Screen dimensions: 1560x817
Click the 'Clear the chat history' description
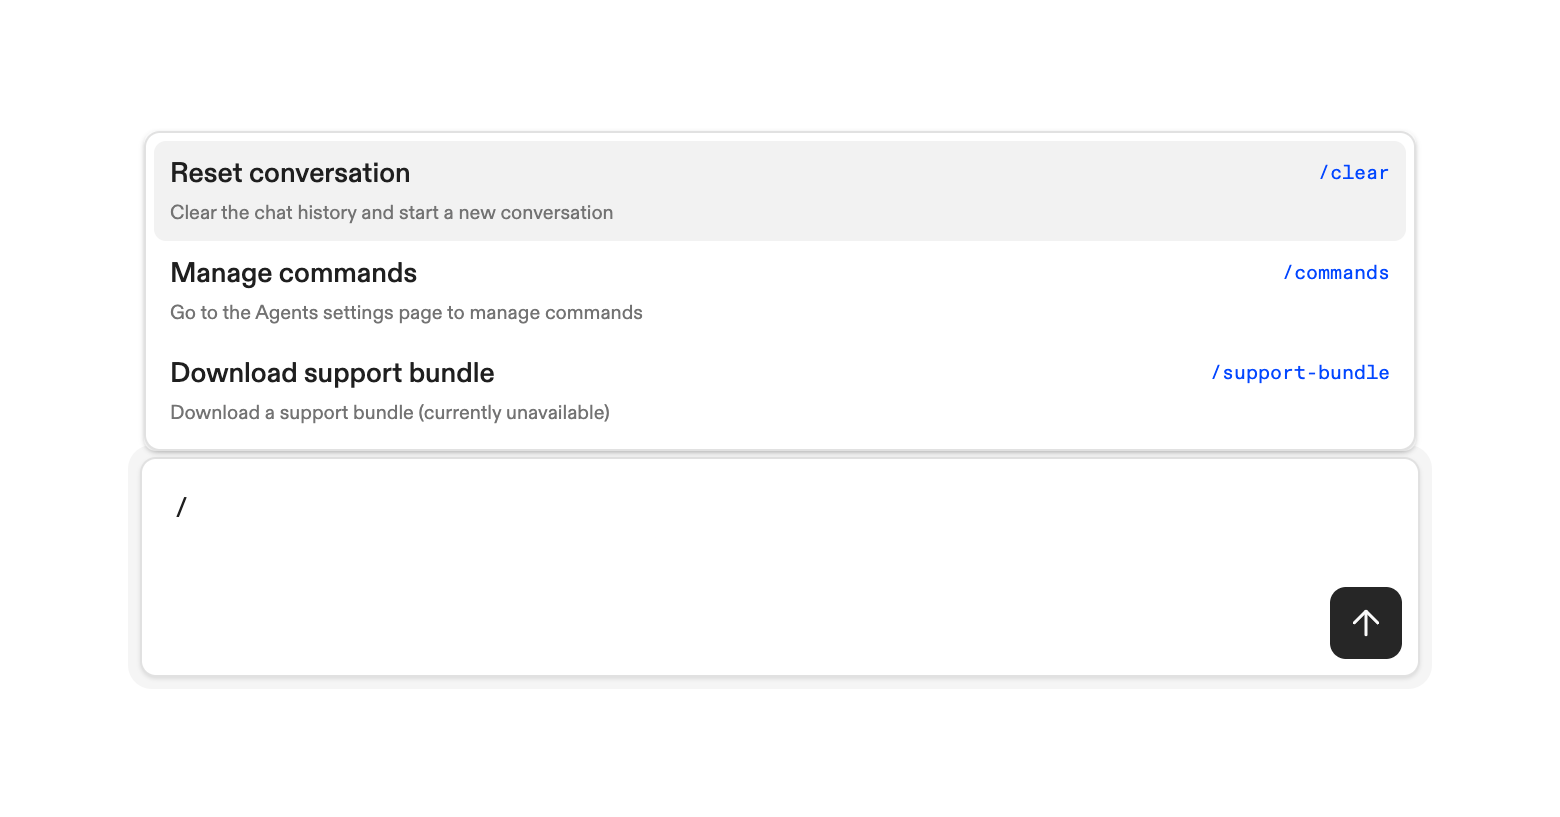point(391,213)
